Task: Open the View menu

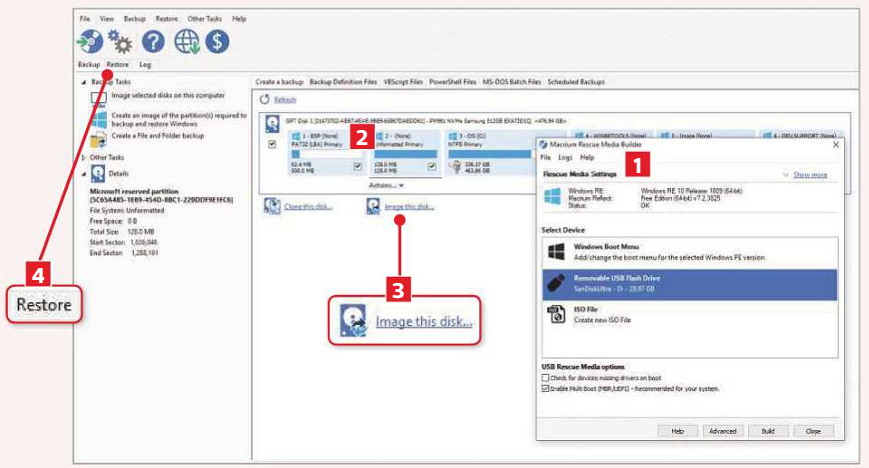Action: (x=106, y=19)
